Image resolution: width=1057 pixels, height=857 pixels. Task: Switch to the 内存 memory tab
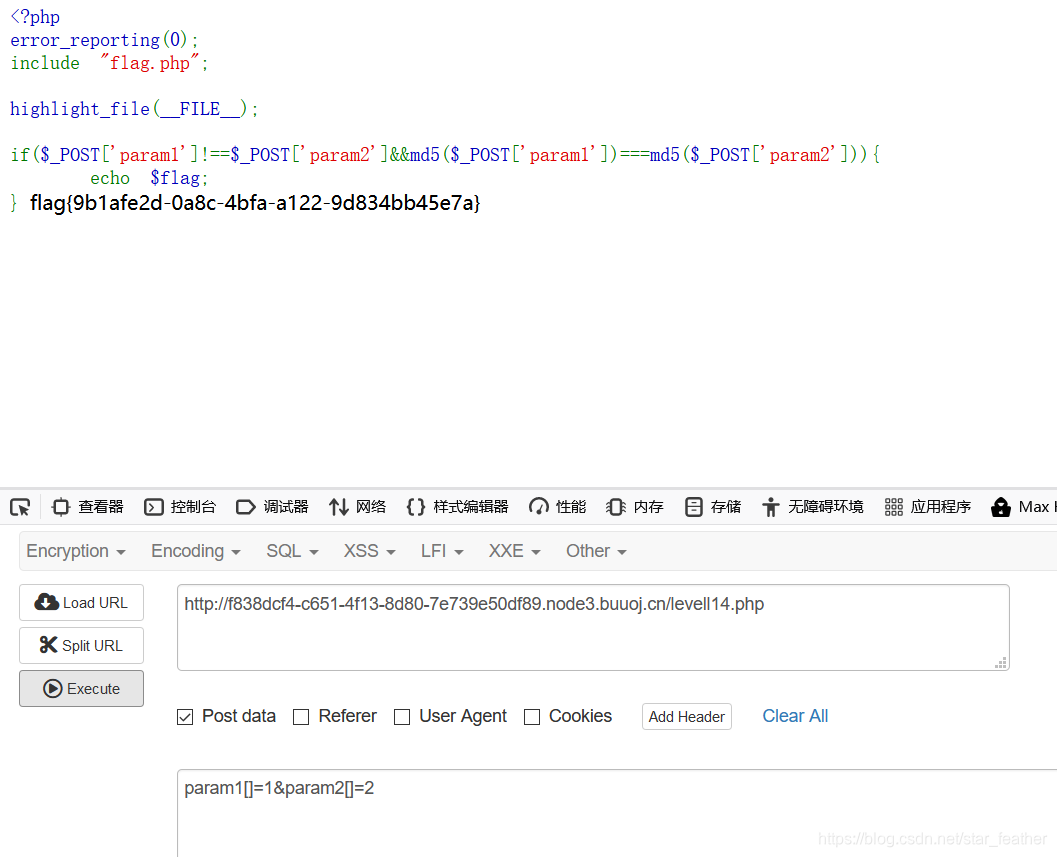click(634, 507)
